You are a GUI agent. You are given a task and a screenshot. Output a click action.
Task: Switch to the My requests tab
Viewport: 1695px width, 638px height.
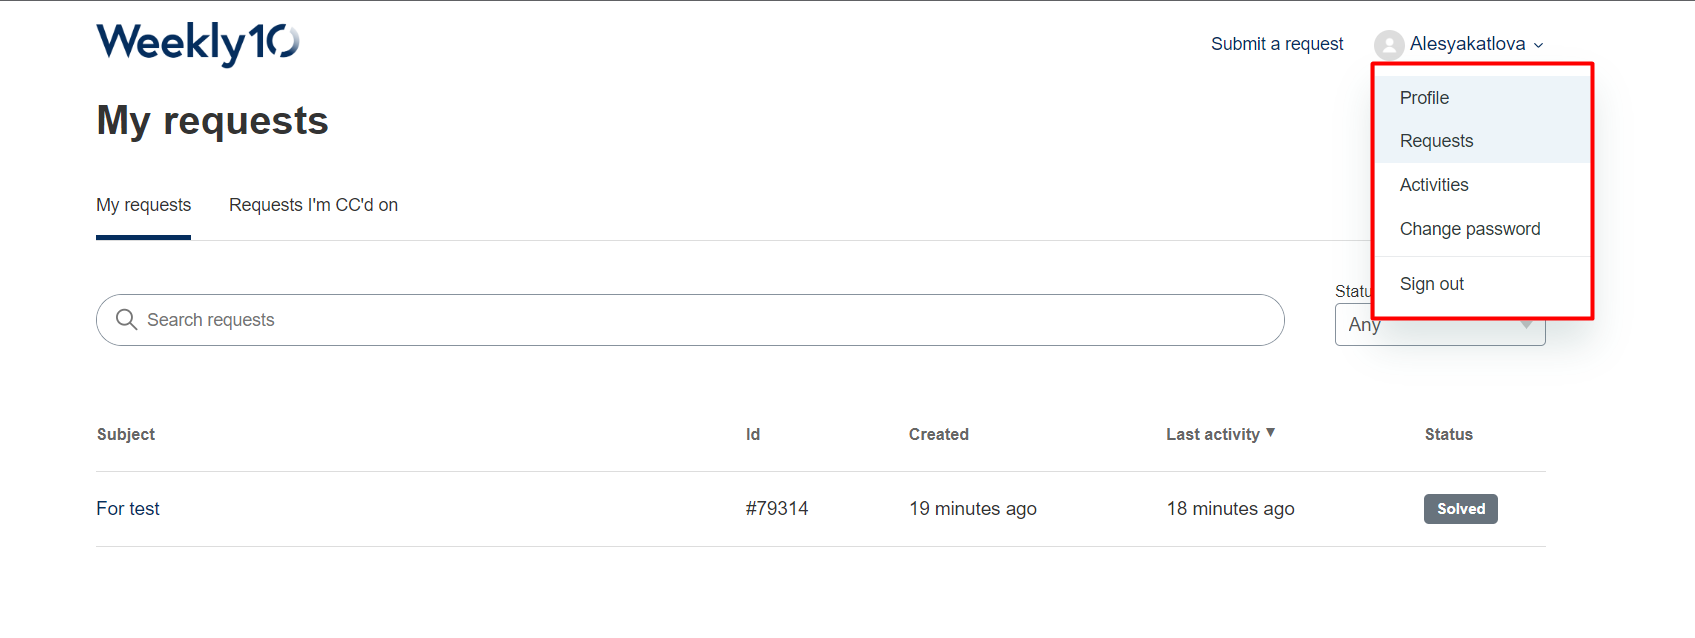pyautogui.click(x=143, y=205)
